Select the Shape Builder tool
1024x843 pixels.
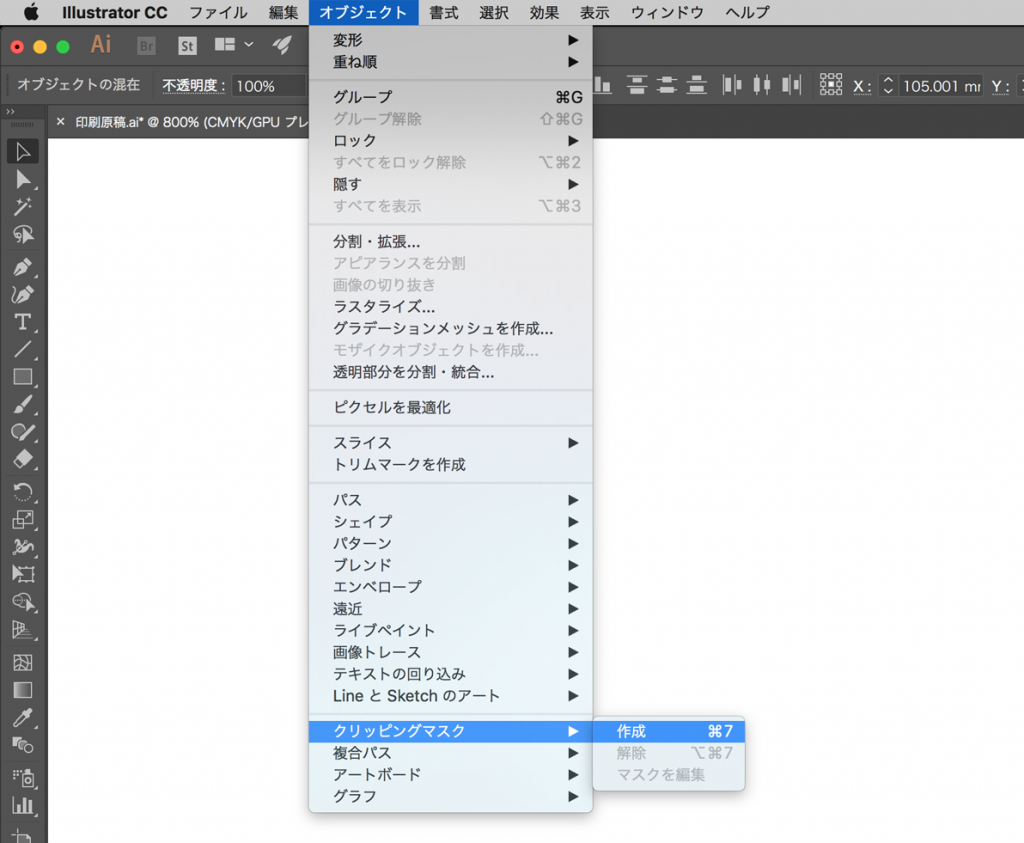pyautogui.click(x=23, y=601)
